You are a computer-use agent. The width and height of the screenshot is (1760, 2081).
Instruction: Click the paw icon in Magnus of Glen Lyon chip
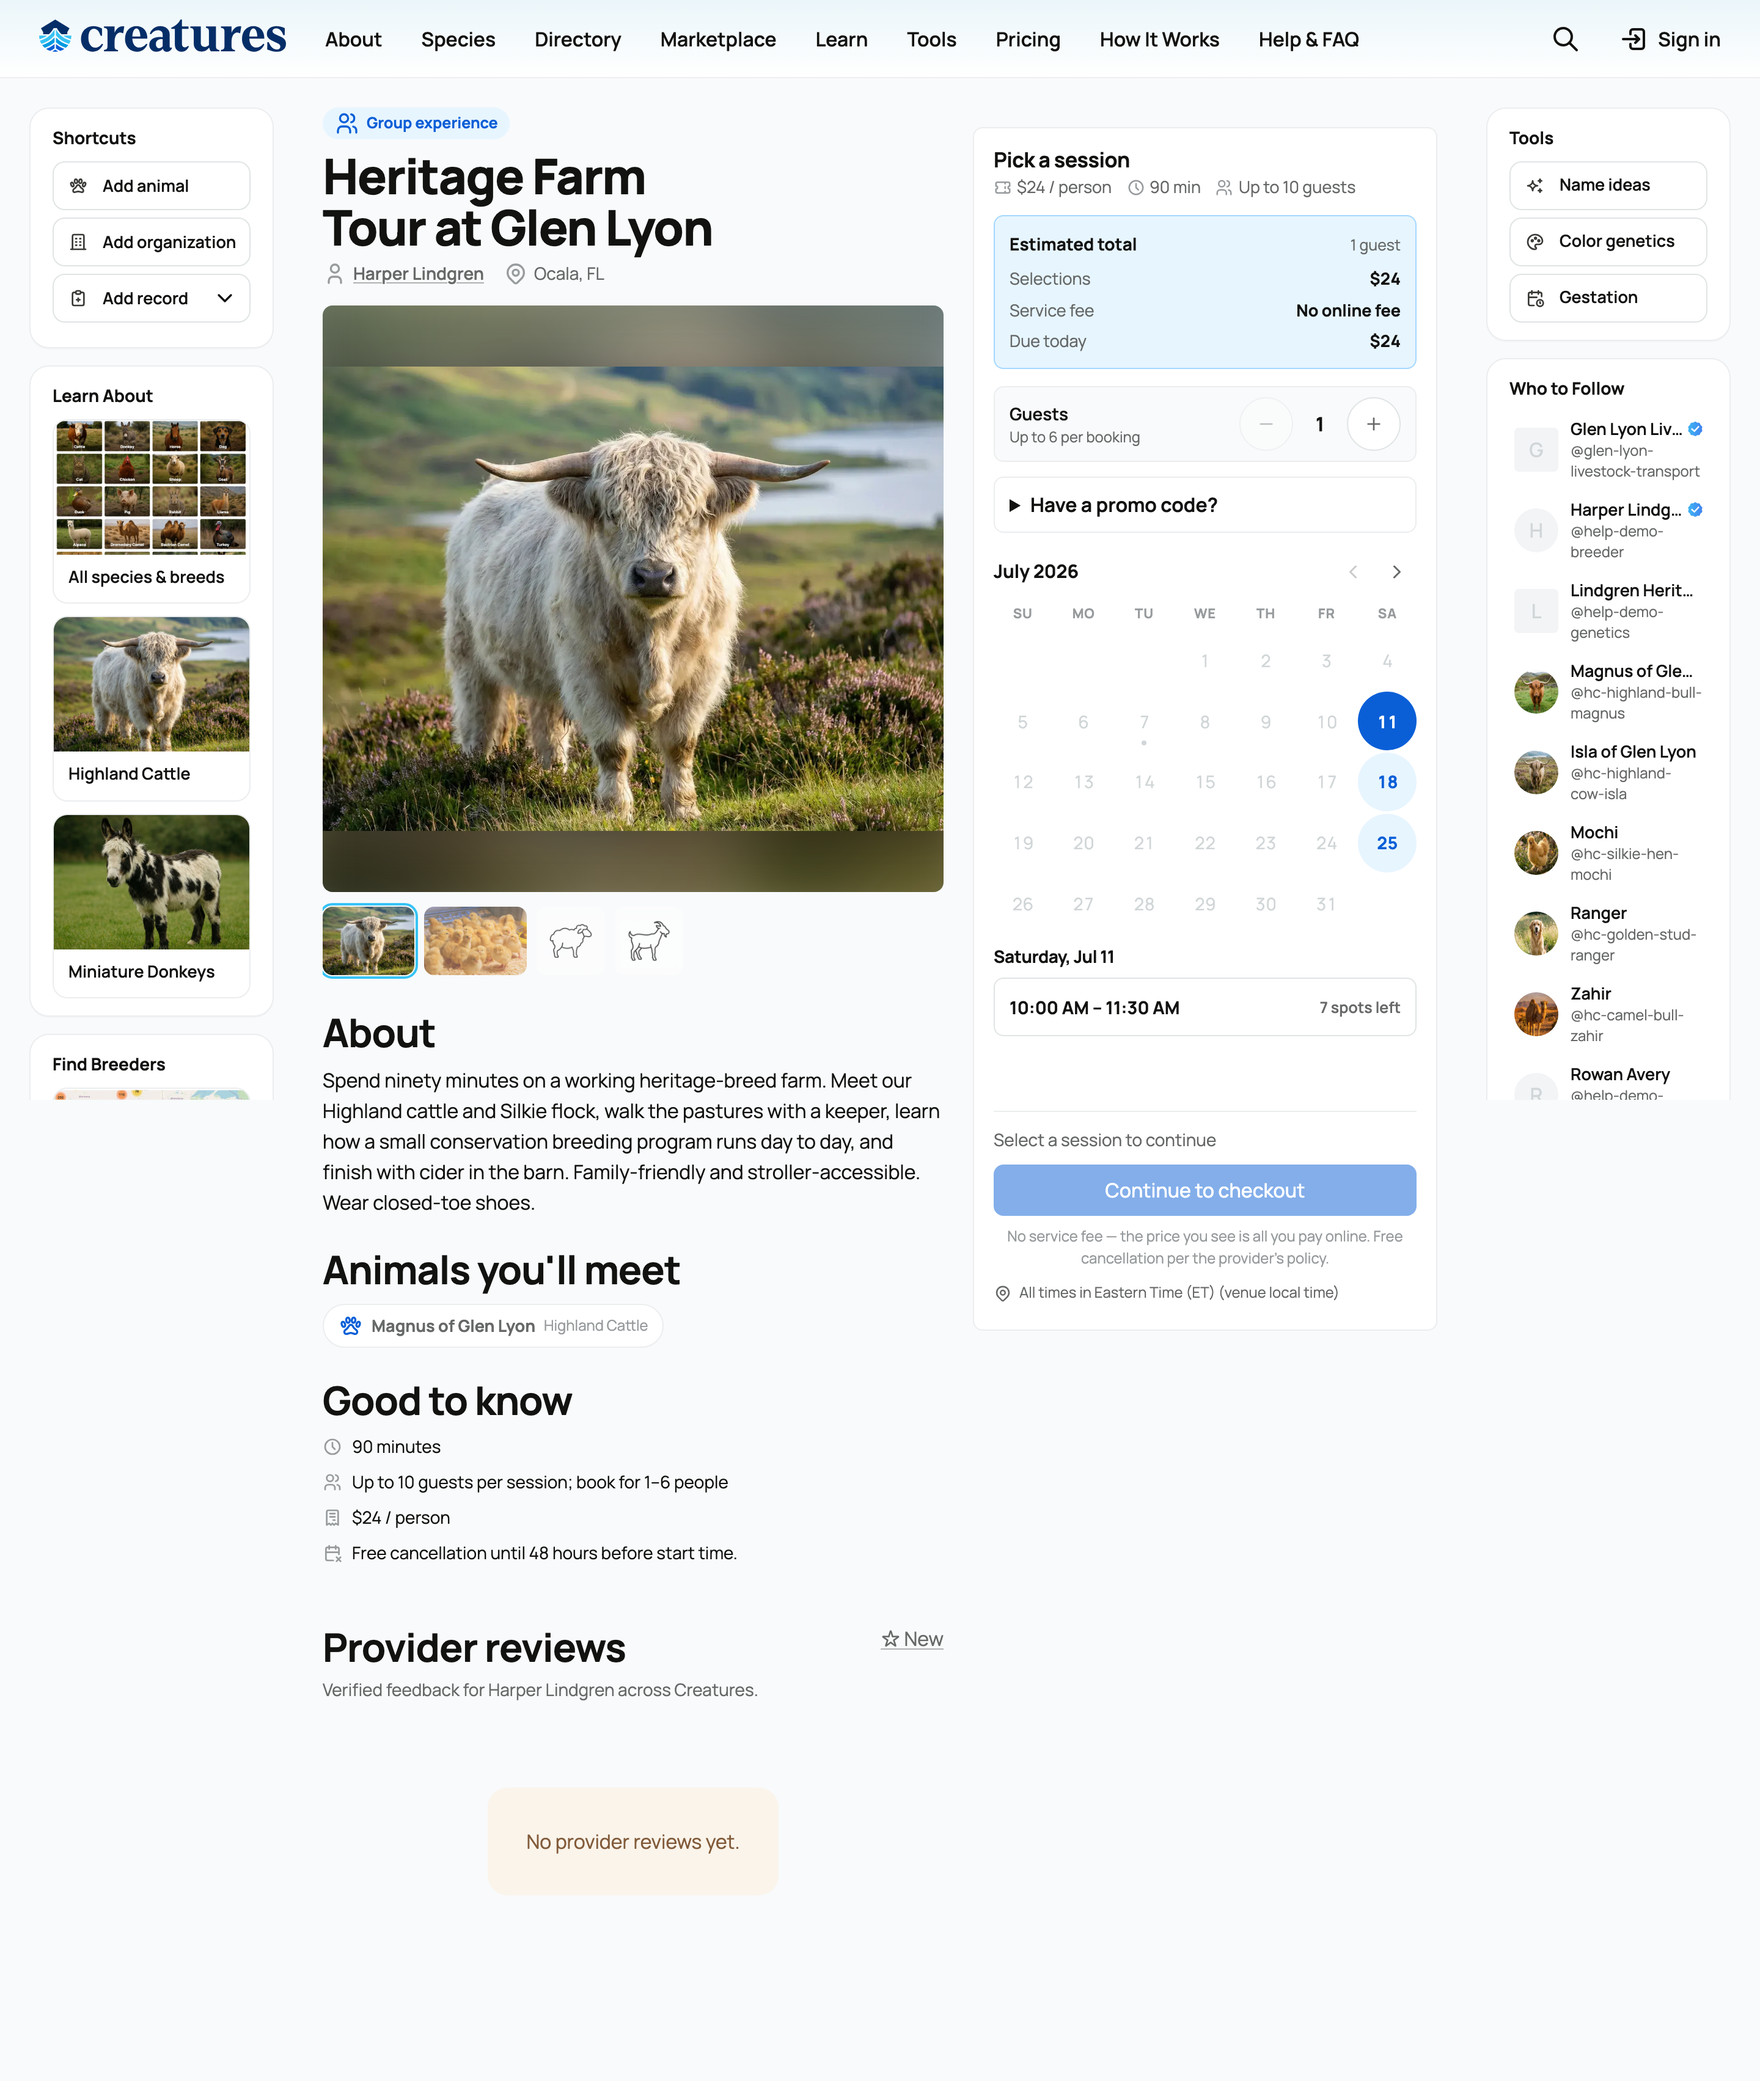click(350, 1326)
